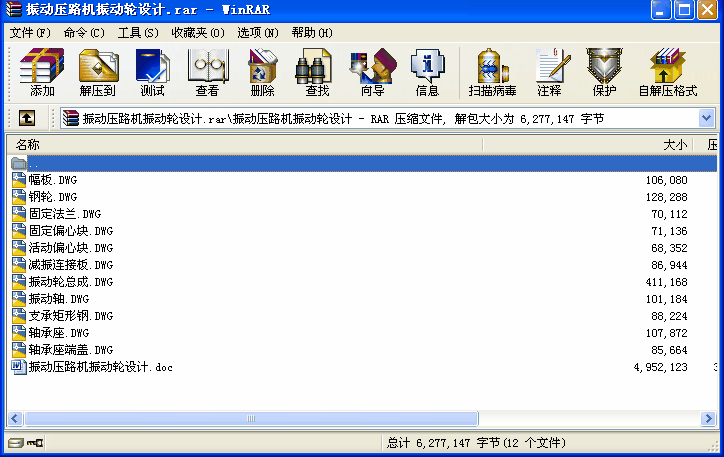The height and width of the screenshot is (457, 724).
Task: Click the 解压到 (Extract To) icon
Action: 97,72
